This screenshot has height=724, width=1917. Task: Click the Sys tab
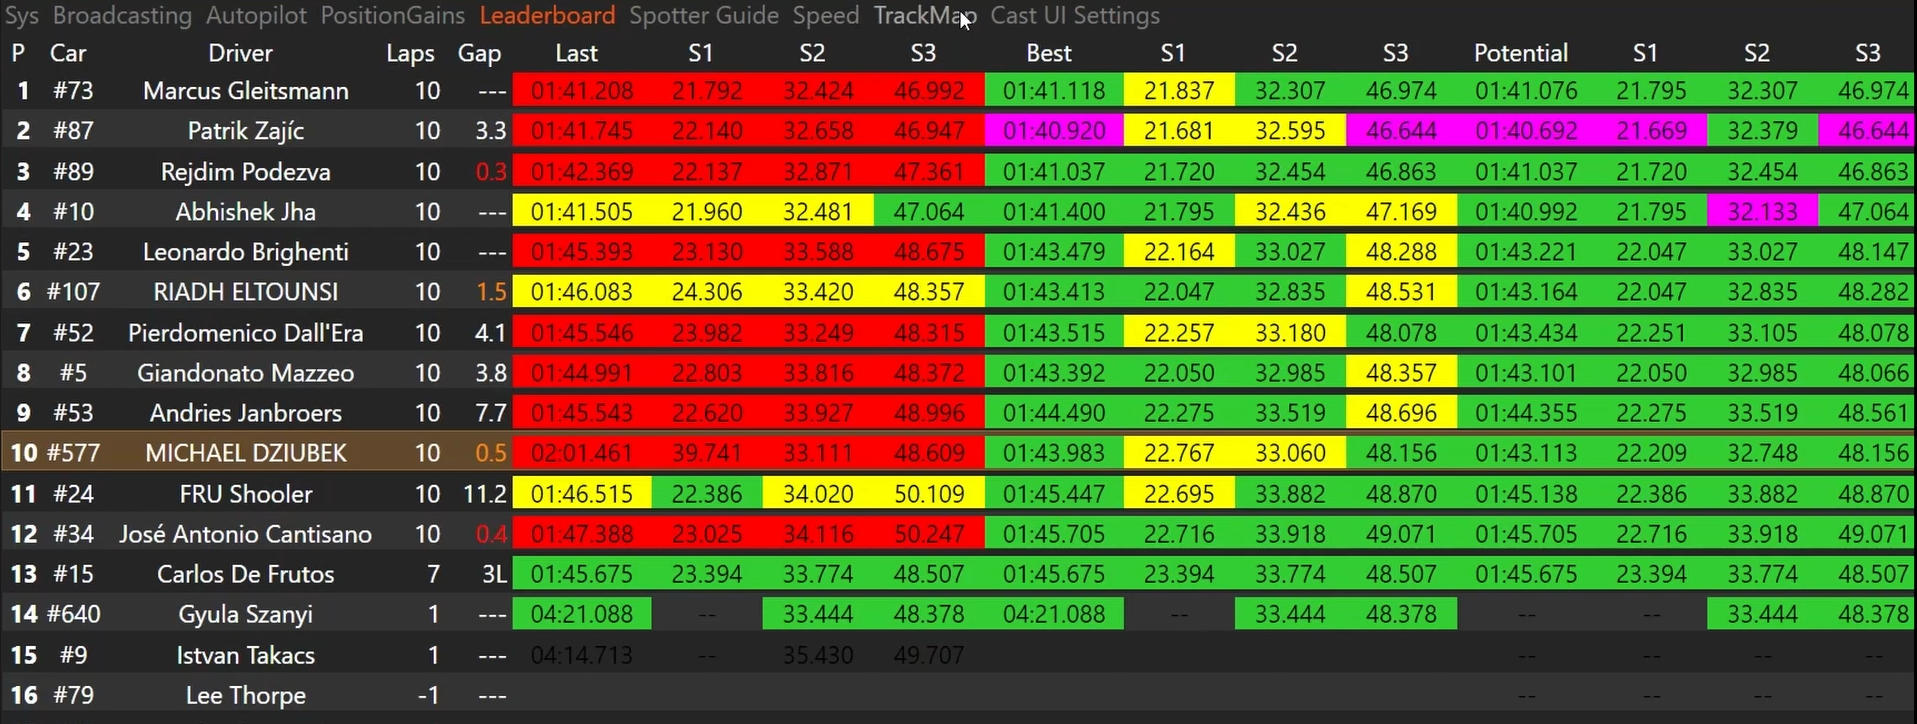click(22, 16)
